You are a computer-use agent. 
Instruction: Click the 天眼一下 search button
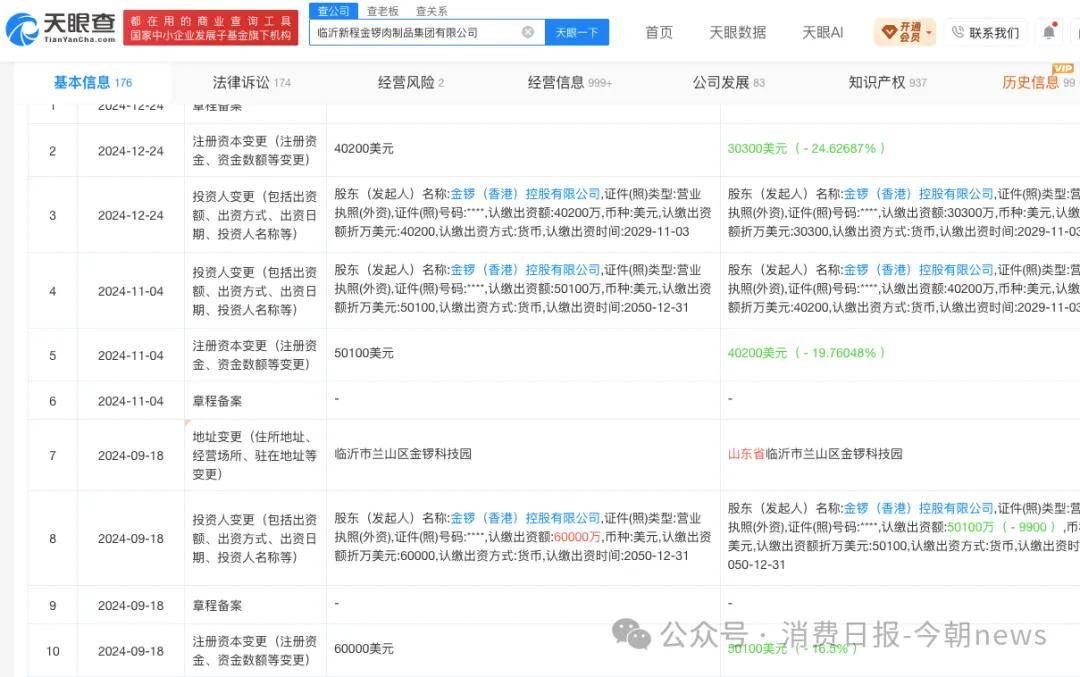(577, 32)
